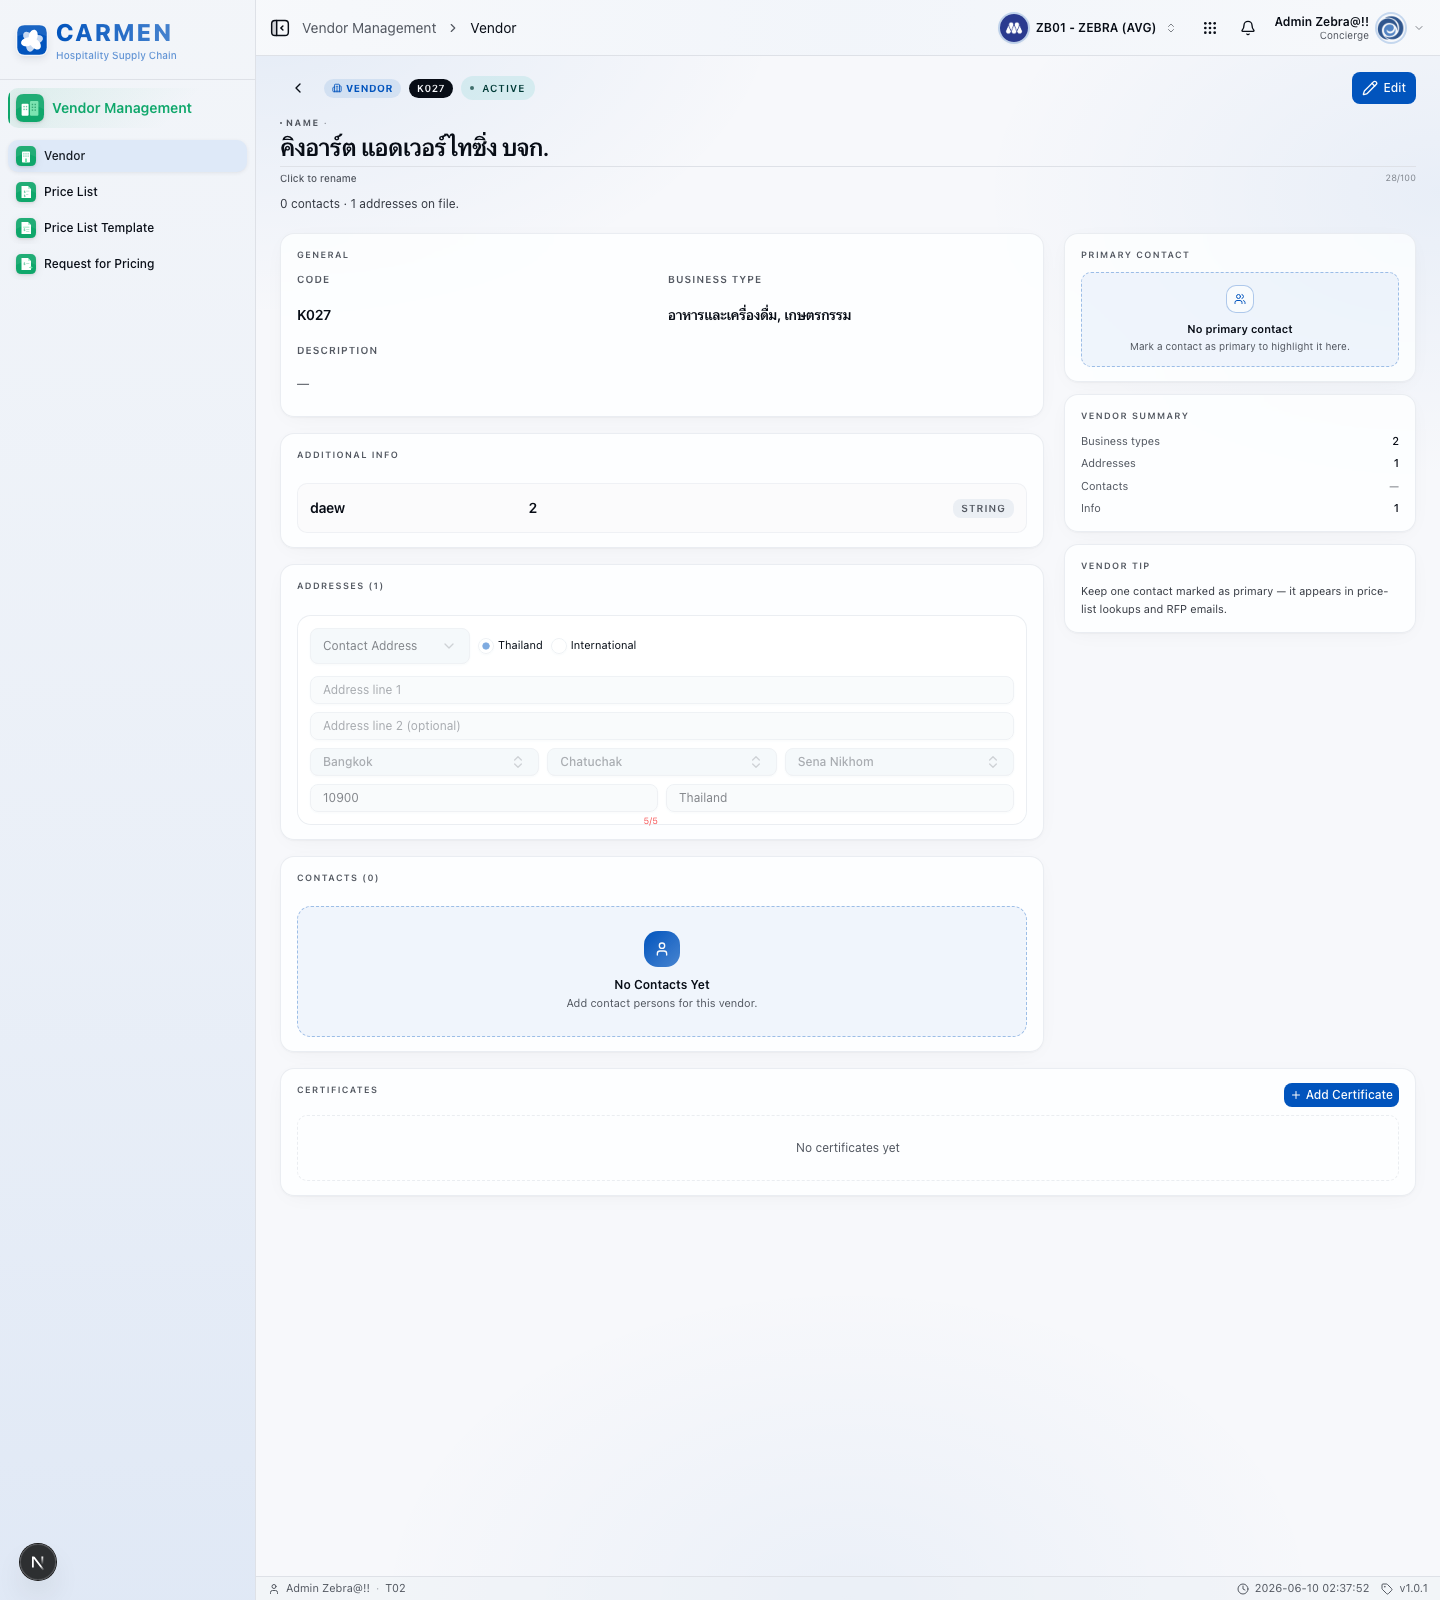Image resolution: width=1440 pixels, height=1600 pixels.
Task: Open Price List in the sidebar
Action: tap(128, 192)
